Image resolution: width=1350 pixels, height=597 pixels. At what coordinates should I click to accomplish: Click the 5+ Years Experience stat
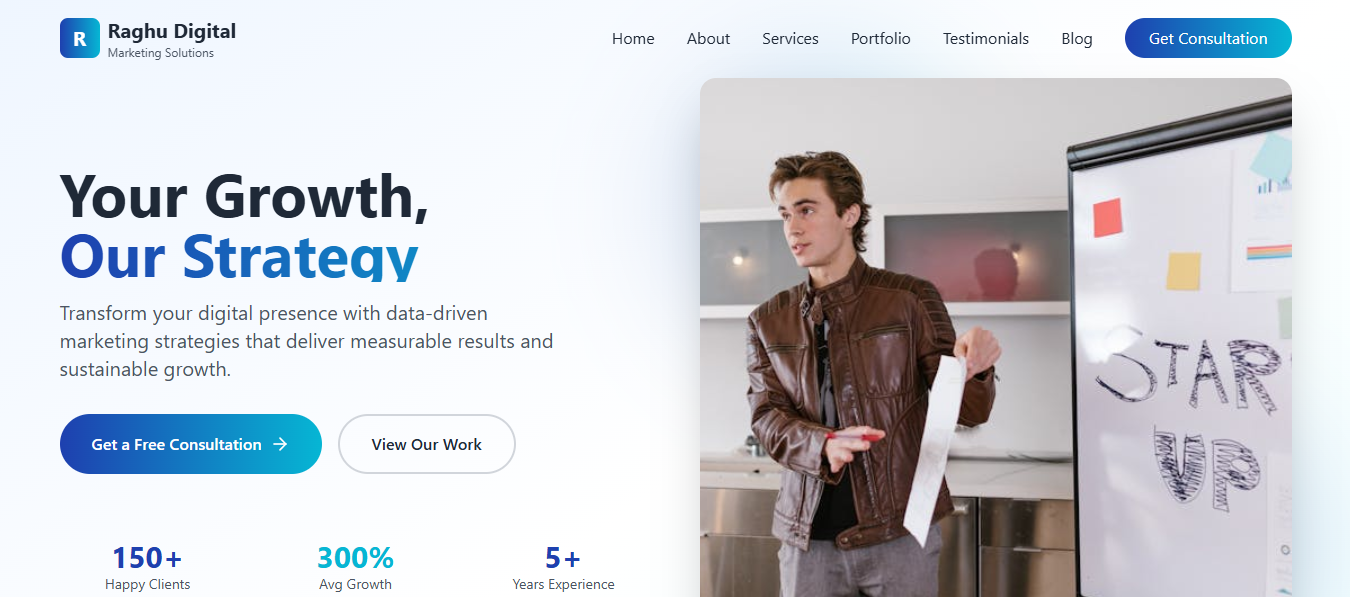(x=563, y=567)
